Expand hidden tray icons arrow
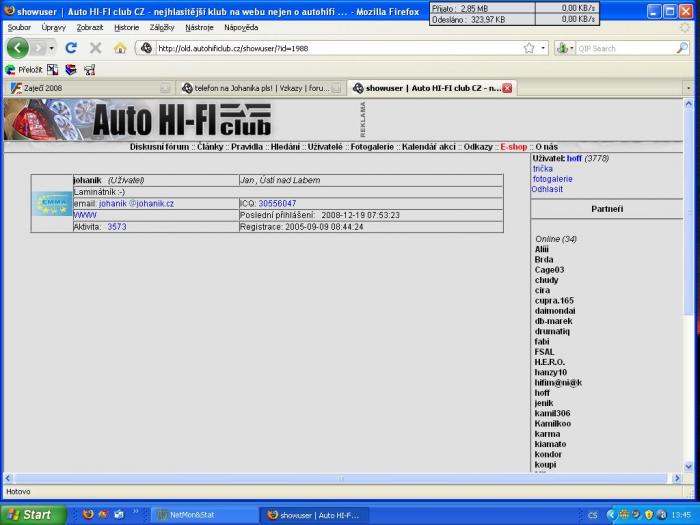The height and width of the screenshot is (525, 700). (611, 515)
